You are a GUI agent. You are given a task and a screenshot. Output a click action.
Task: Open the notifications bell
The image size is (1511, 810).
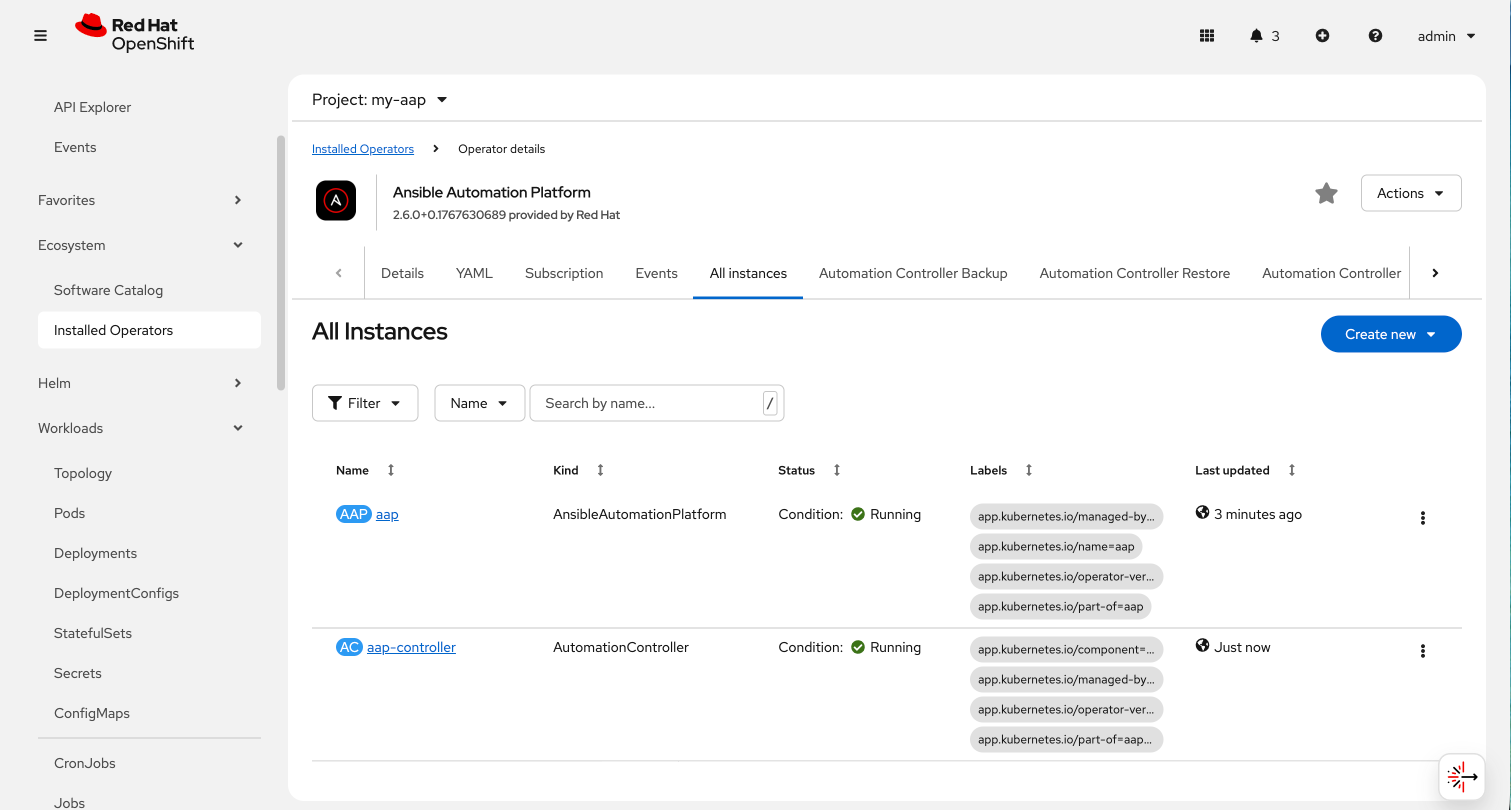point(1257,36)
